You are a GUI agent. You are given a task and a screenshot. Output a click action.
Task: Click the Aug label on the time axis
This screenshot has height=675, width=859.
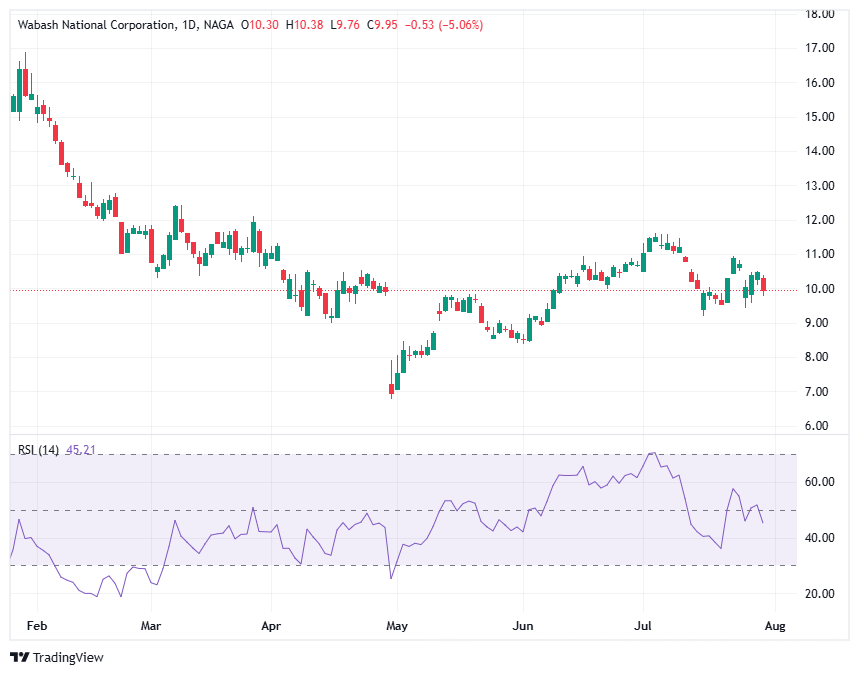click(x=777, y=625)
